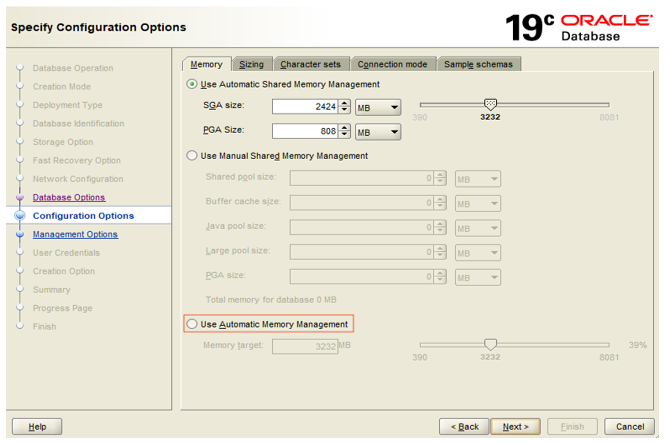Switch to the Sizing tab
The height and width of the screenshot is (443, 664).
coord(252,64)
